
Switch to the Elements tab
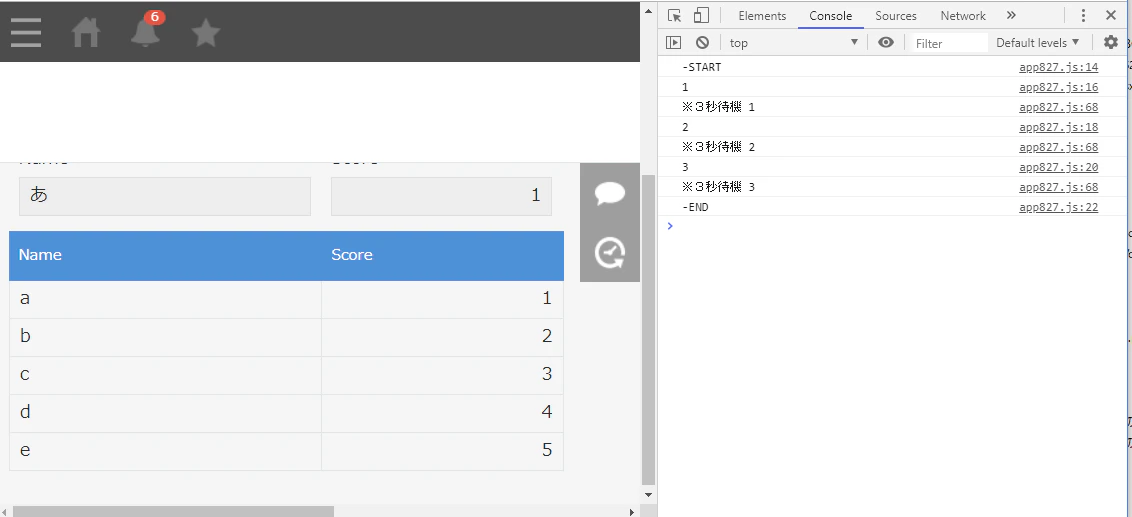762,15
